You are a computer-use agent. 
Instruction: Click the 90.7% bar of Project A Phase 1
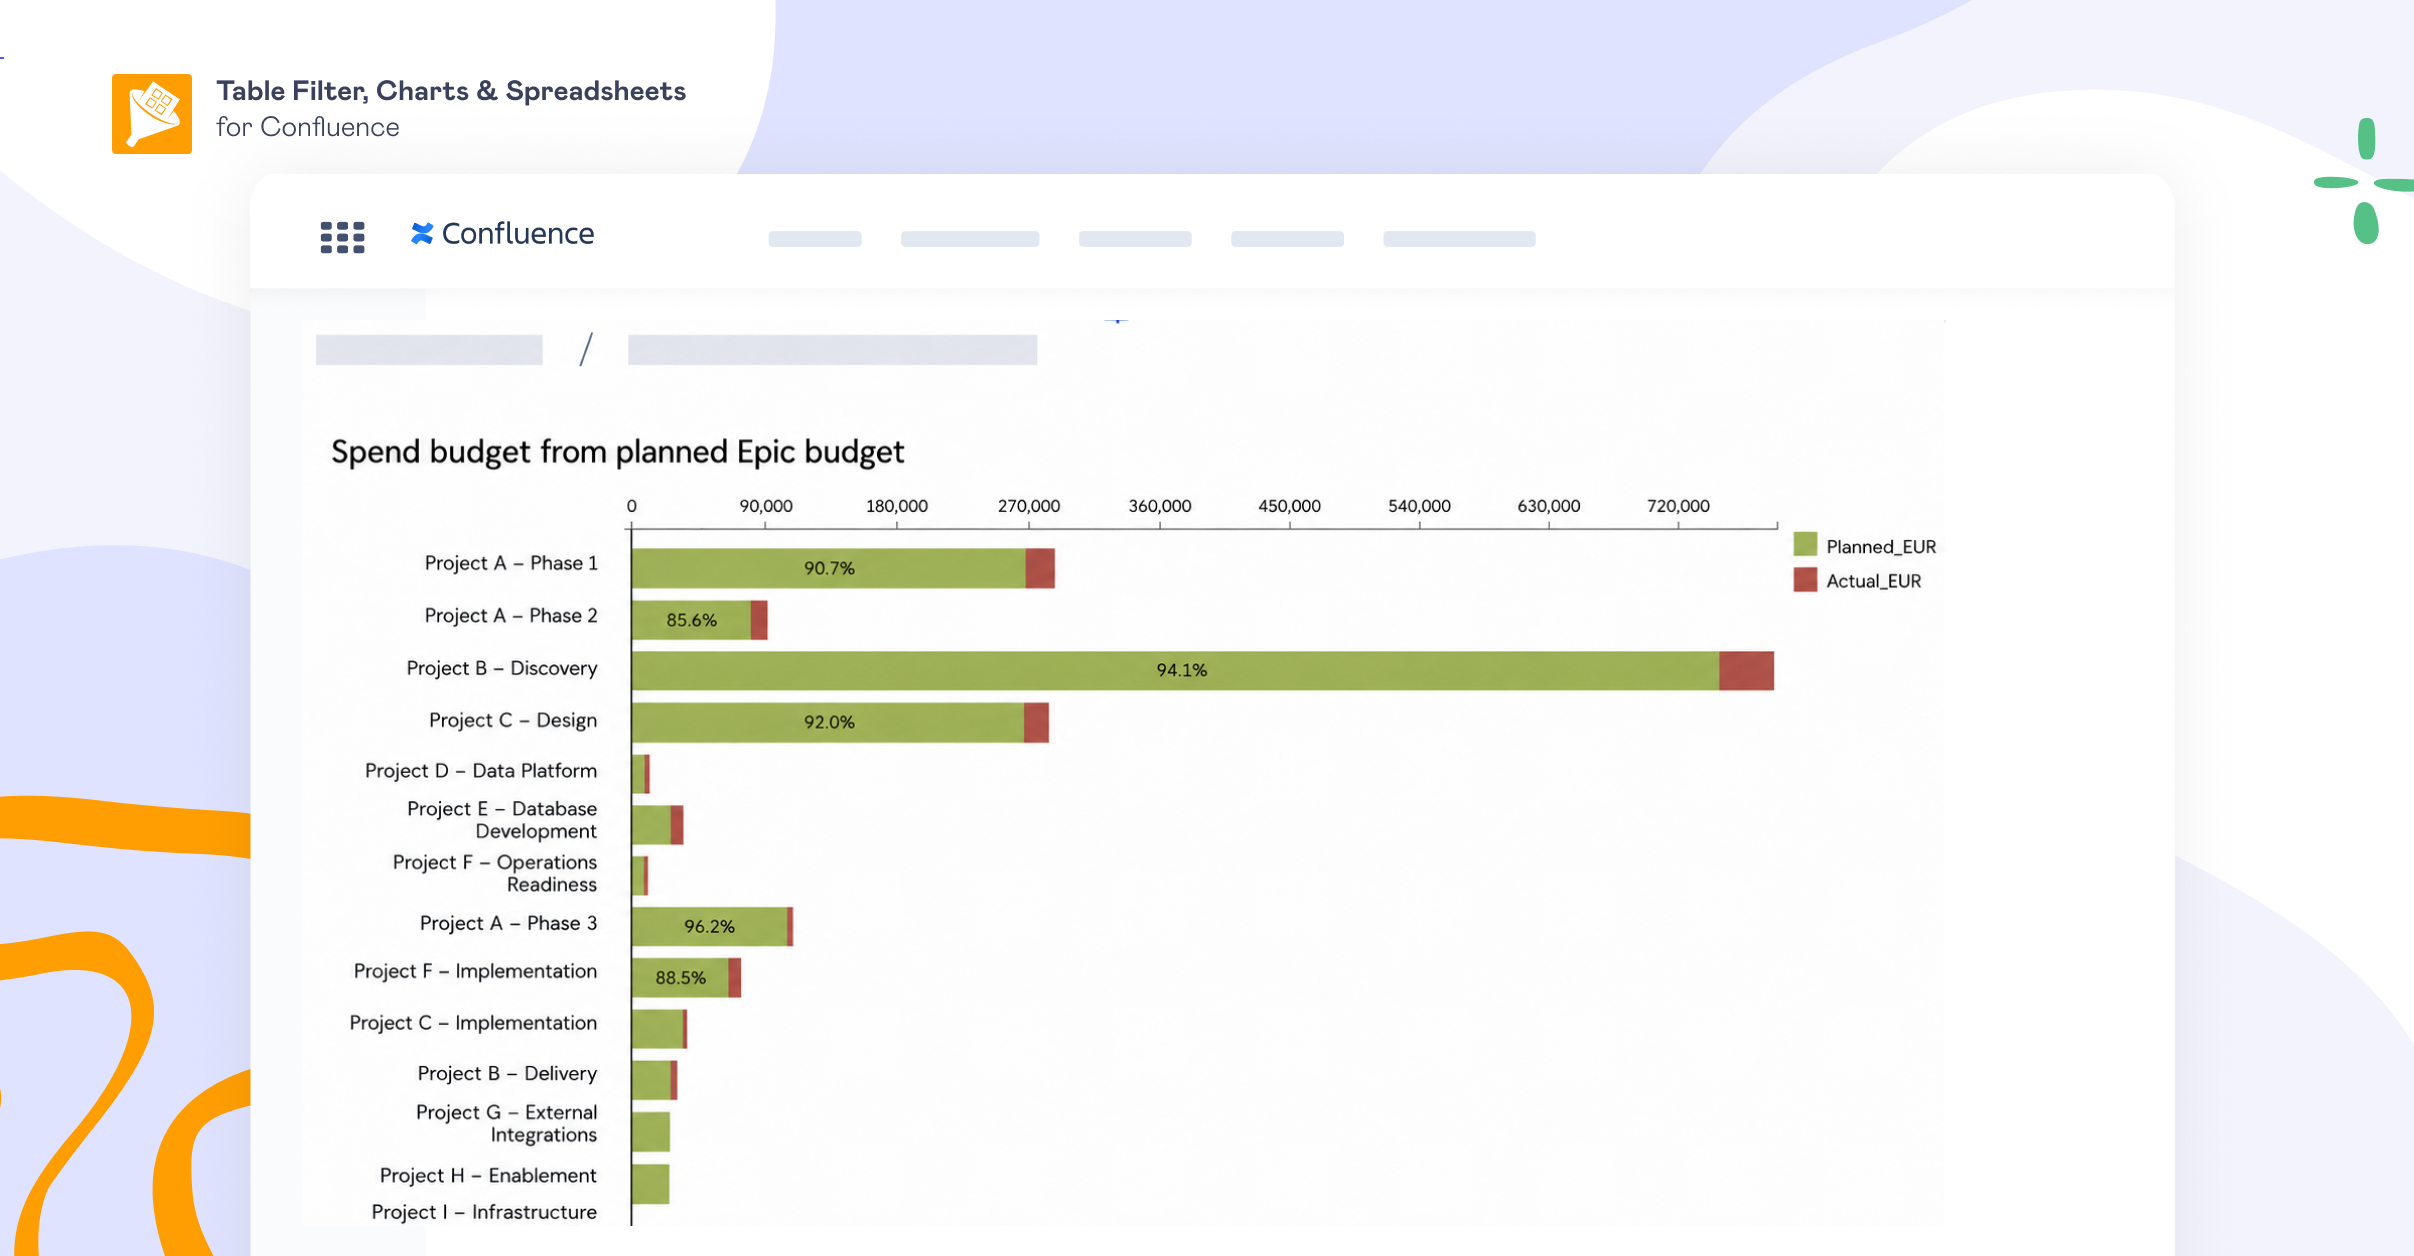click(829, 568)
